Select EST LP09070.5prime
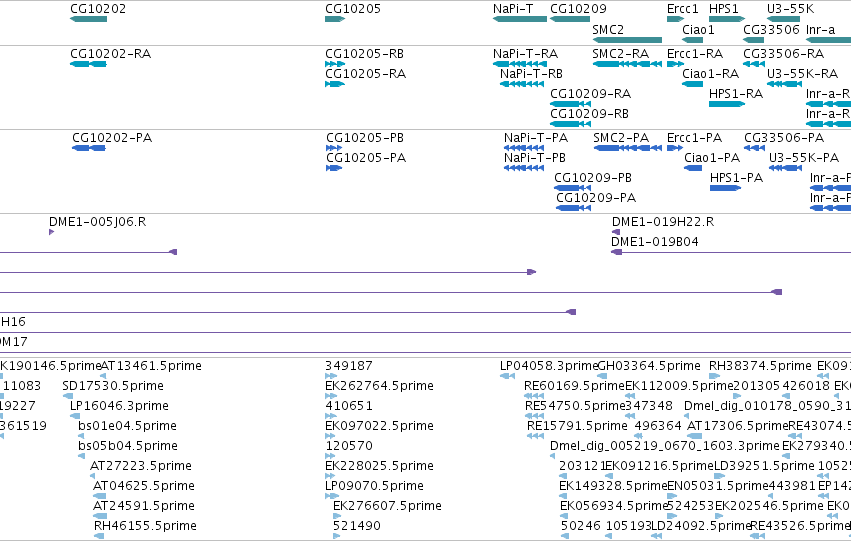This screenshot has width=851, height=541. [330, 497]
